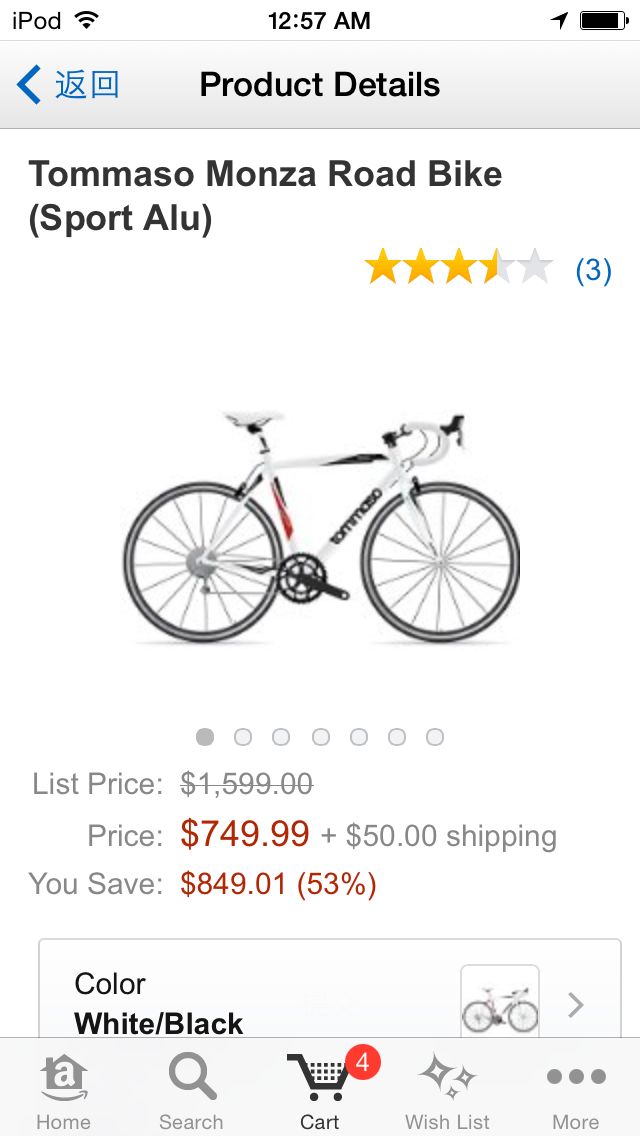Viewport: 640px width, 1136px height.
Task: Select the first image page dot
Action: coord(205,737)
